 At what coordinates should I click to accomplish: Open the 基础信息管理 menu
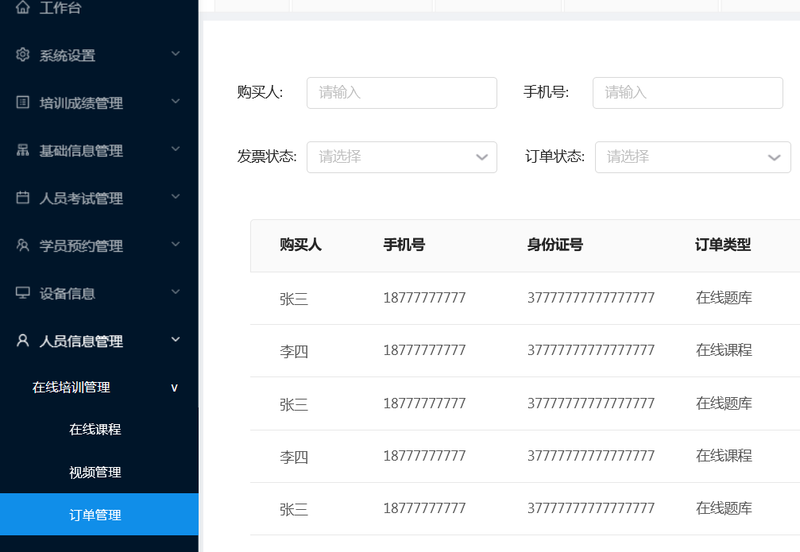81,150
